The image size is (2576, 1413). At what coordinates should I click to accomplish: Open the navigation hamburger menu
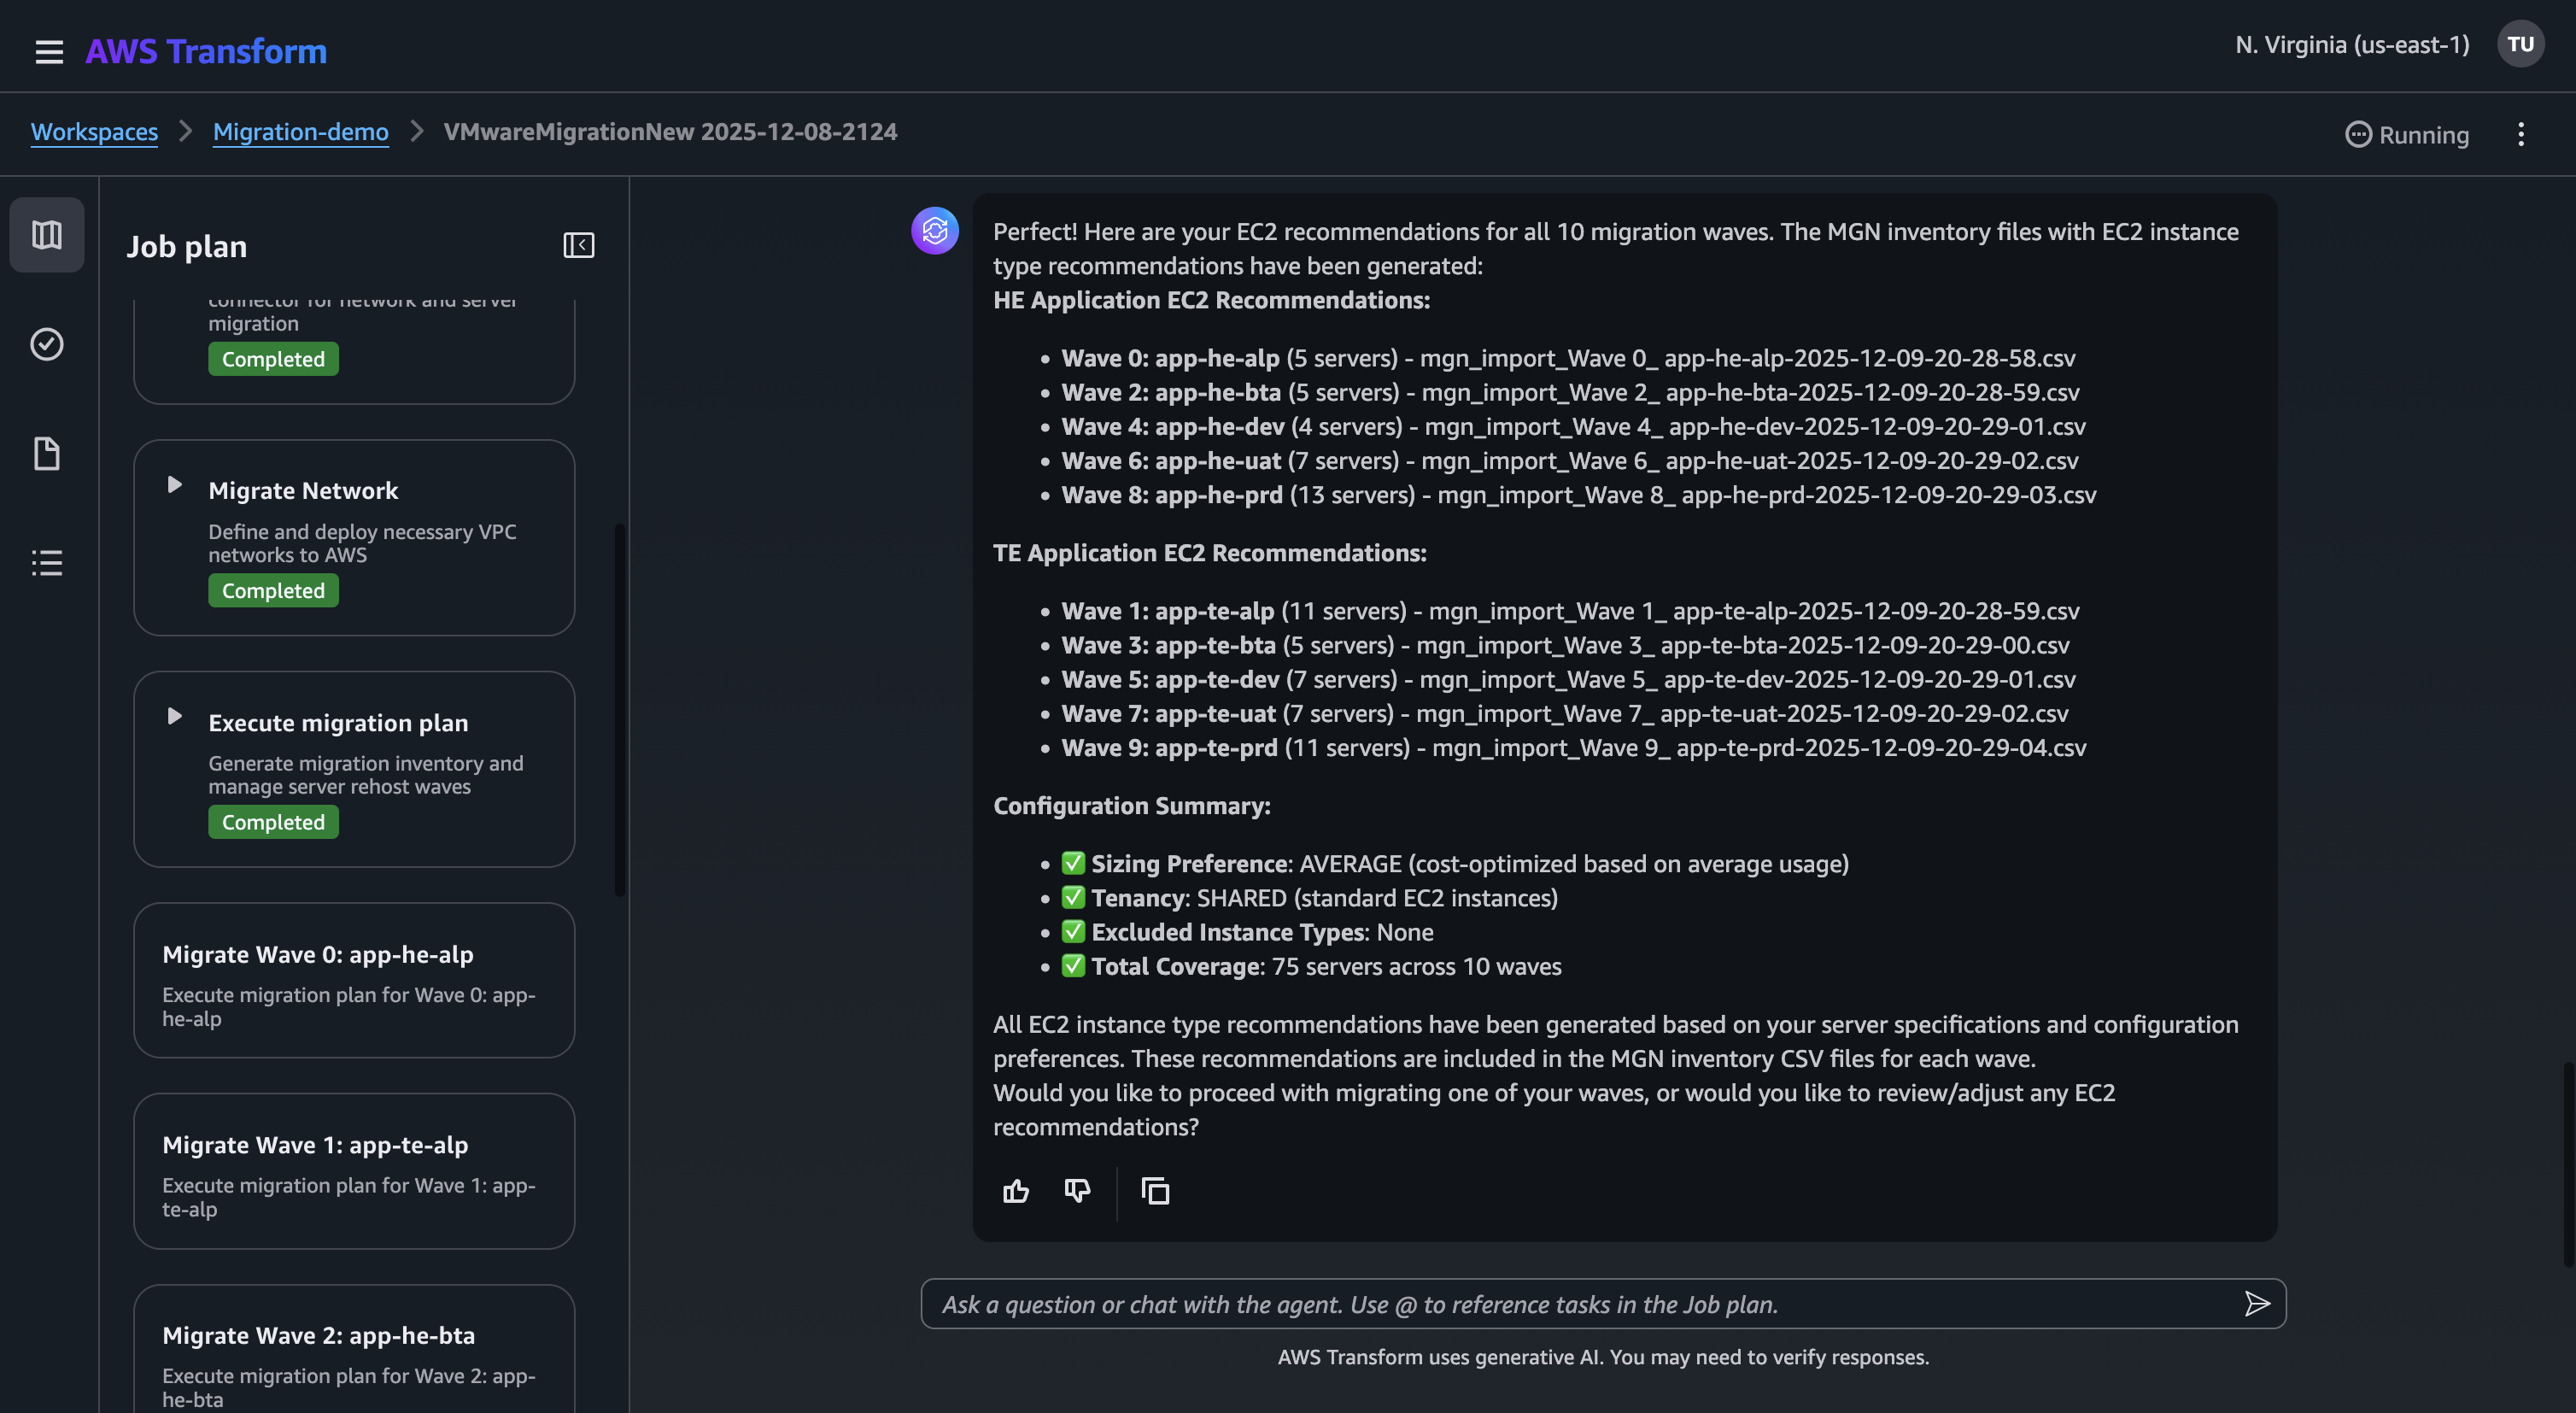coord(48,51)
